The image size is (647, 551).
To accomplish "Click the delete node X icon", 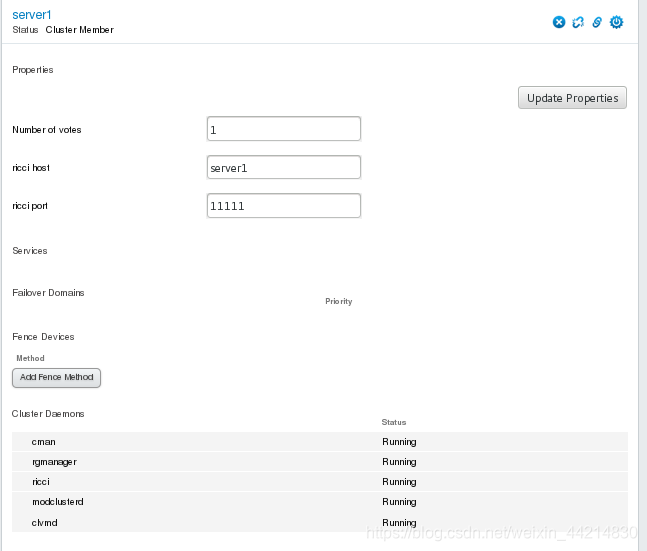I will (559, 22).
